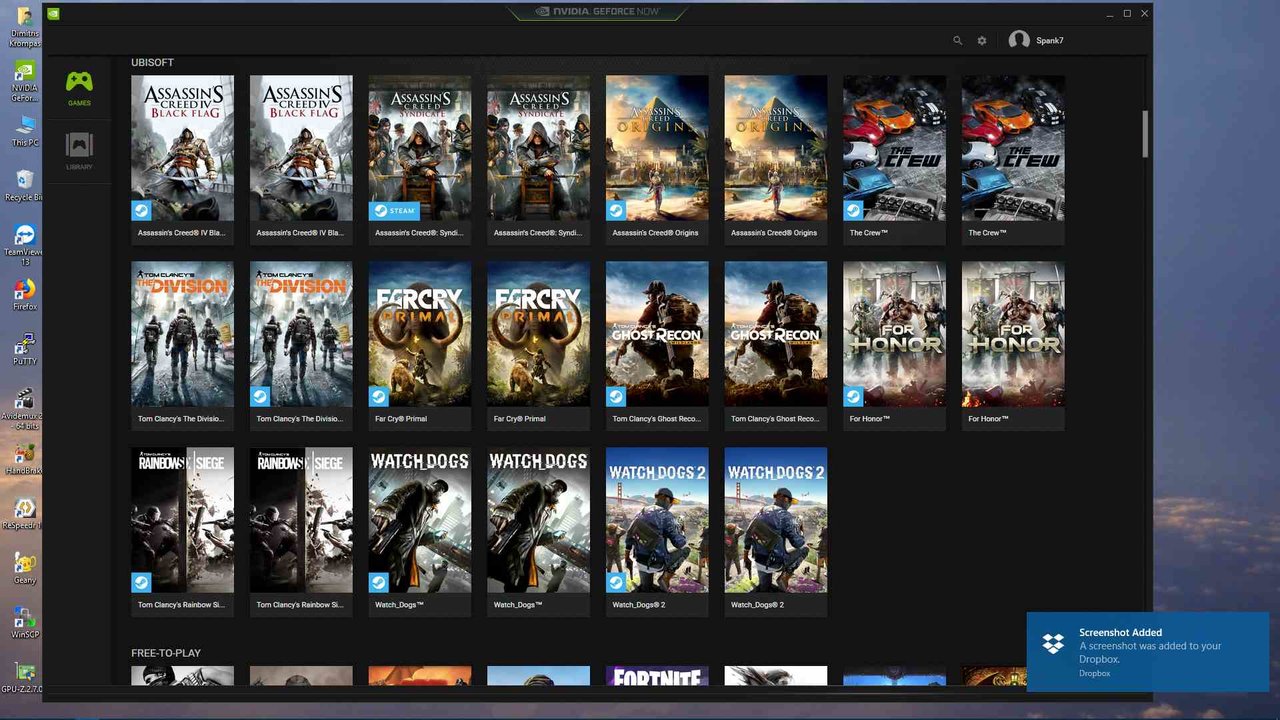Click Steam badge on Assassin's Creed IV Black Flag
This screenshot has width=1280, height=720.
pos(141,211)
